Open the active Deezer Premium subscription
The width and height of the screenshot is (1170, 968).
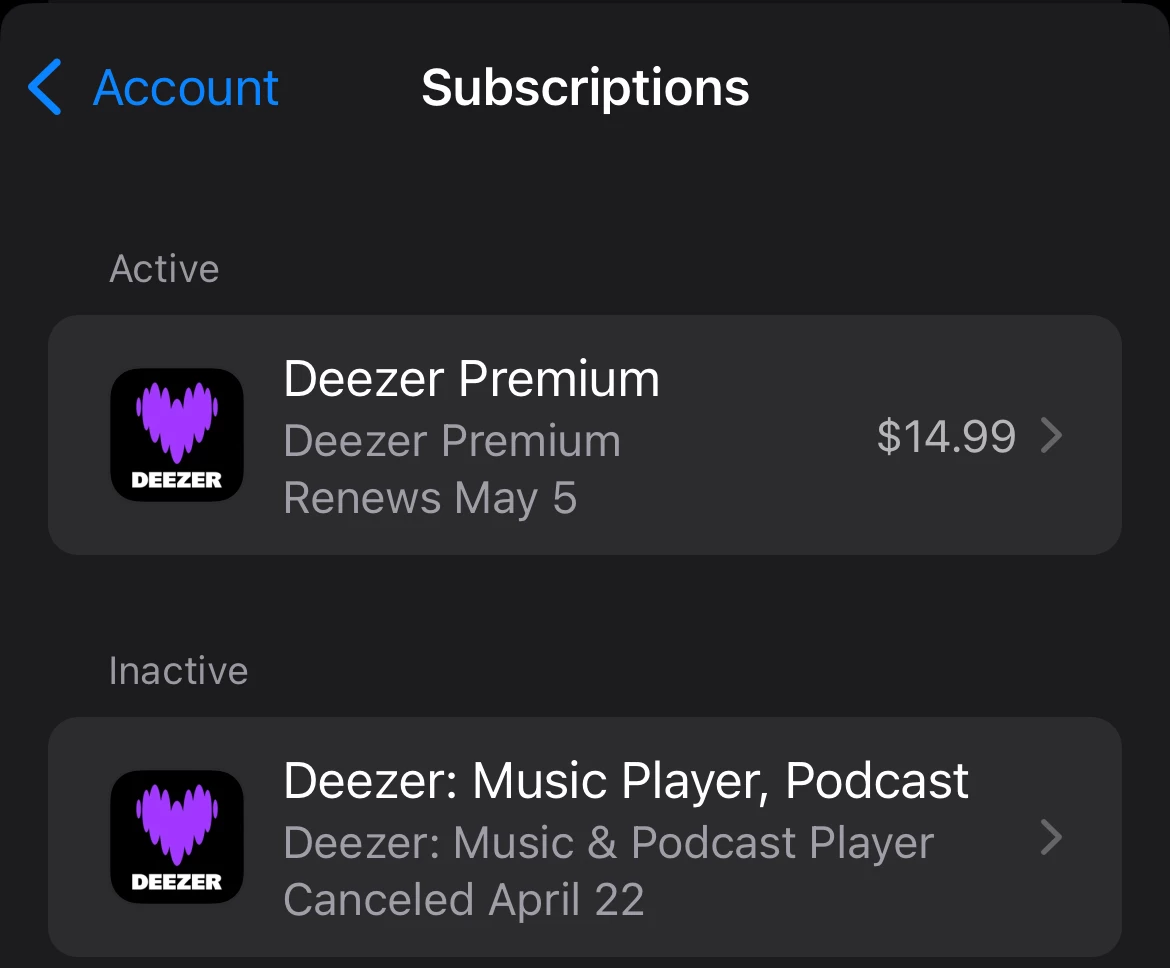[584, 434]
